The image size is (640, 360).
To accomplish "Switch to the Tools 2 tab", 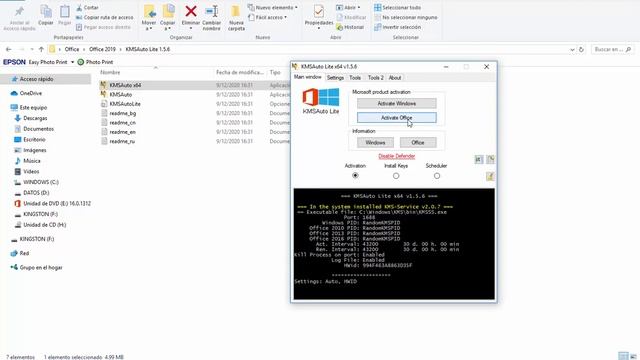I will click(376, 78).
